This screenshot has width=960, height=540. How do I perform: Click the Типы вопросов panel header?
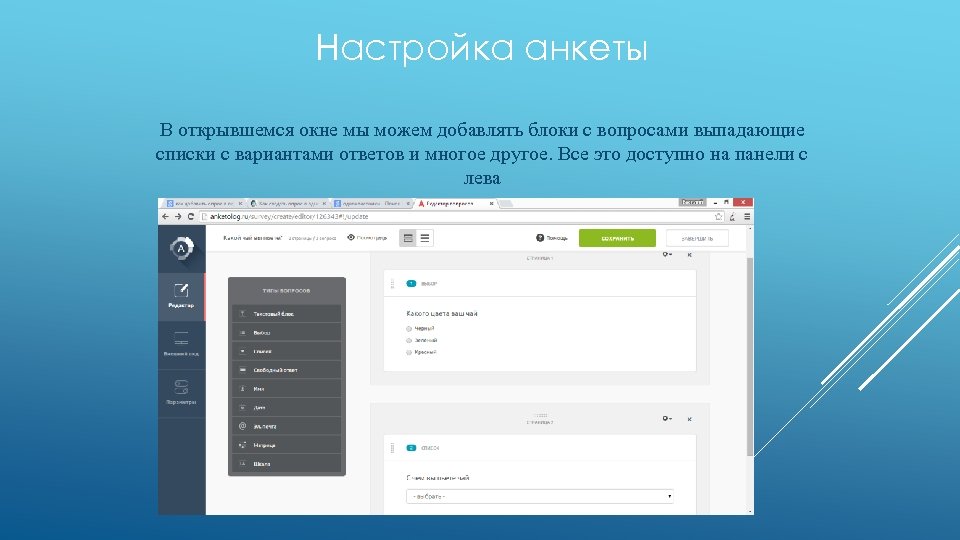click(286, 291)
